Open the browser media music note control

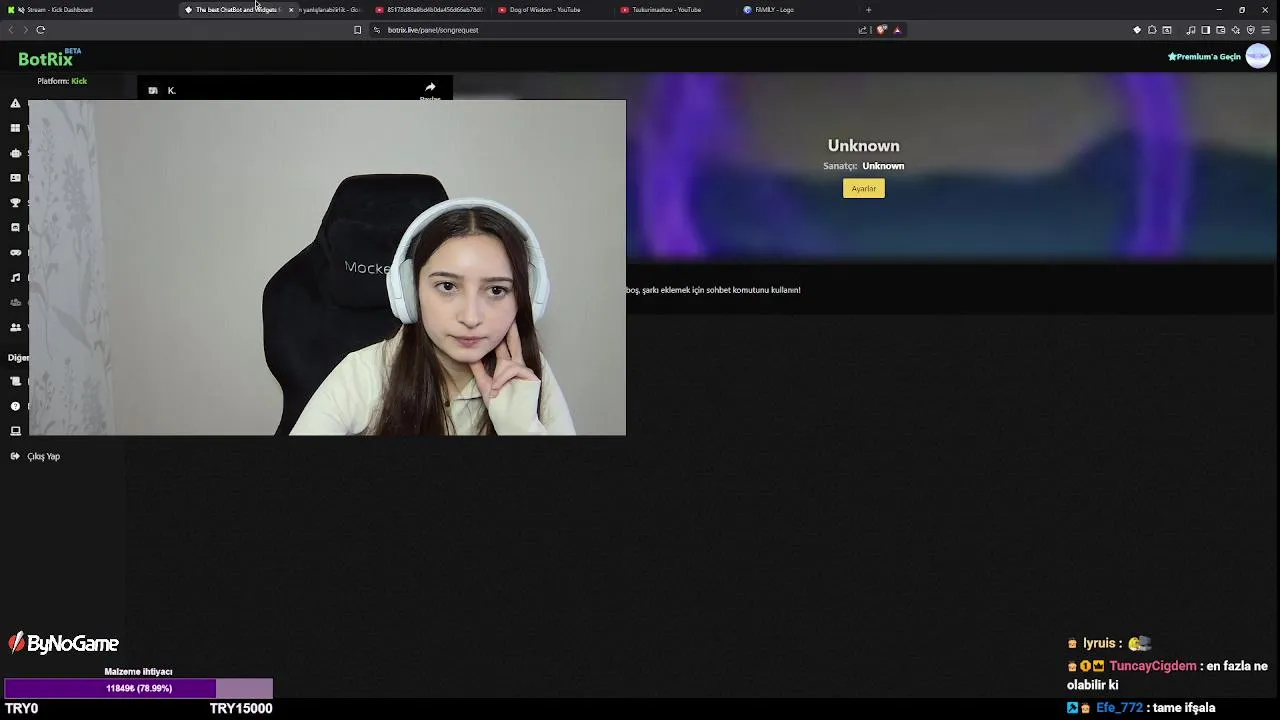pyautogui.click(x=1191, y=30)
